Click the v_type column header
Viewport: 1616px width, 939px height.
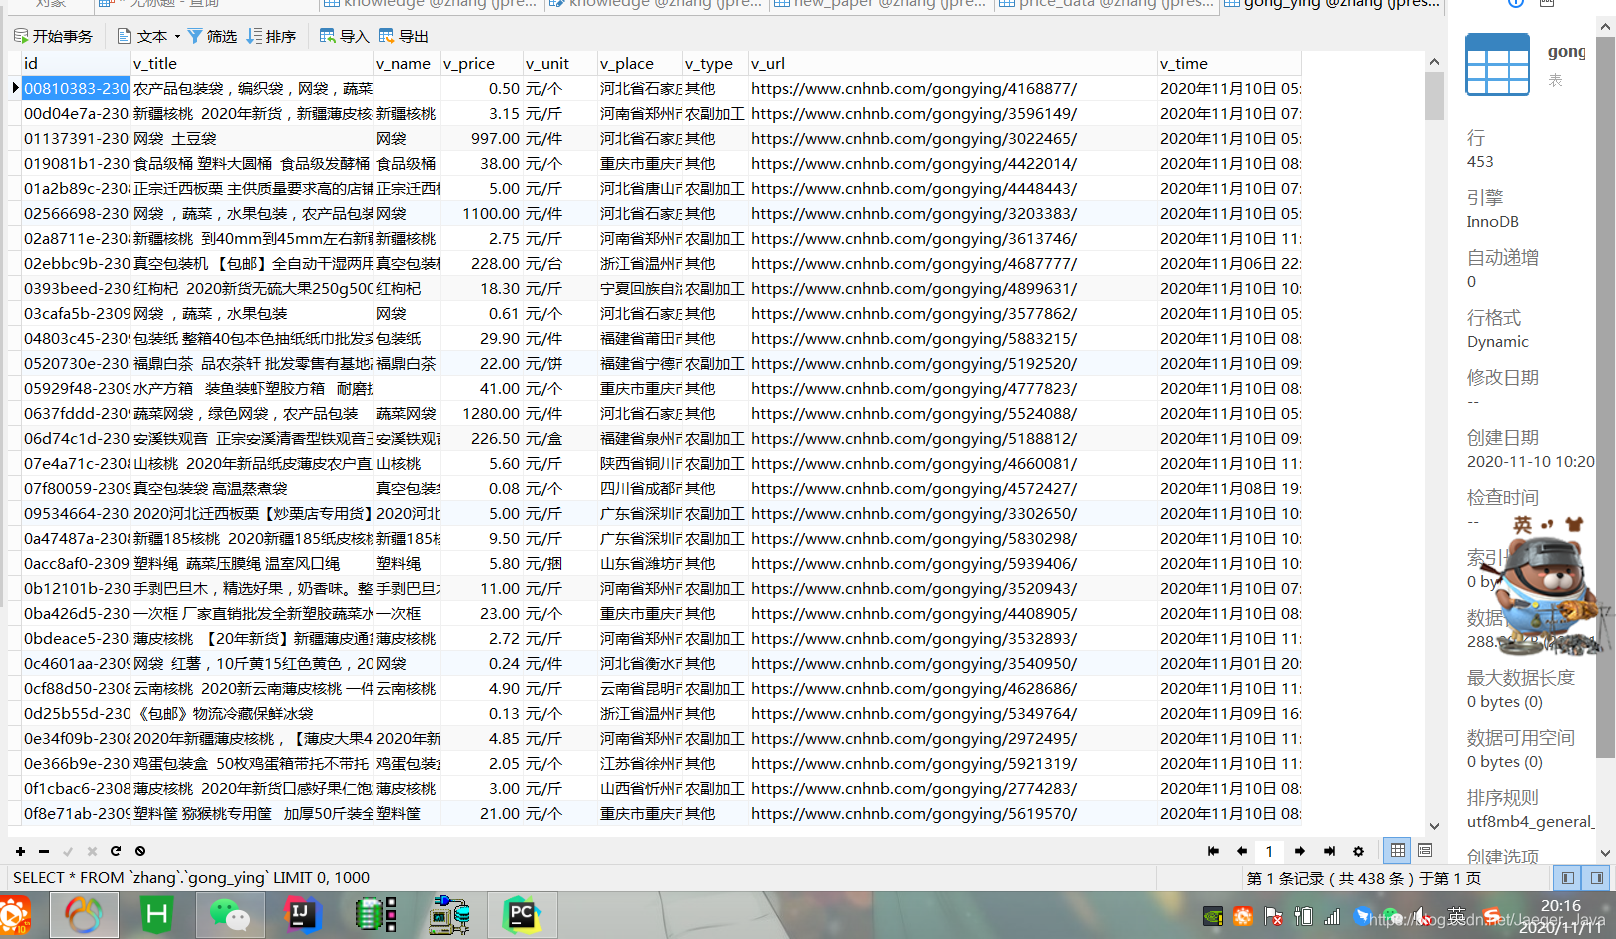pyautogui.click(x=715, y=63)
